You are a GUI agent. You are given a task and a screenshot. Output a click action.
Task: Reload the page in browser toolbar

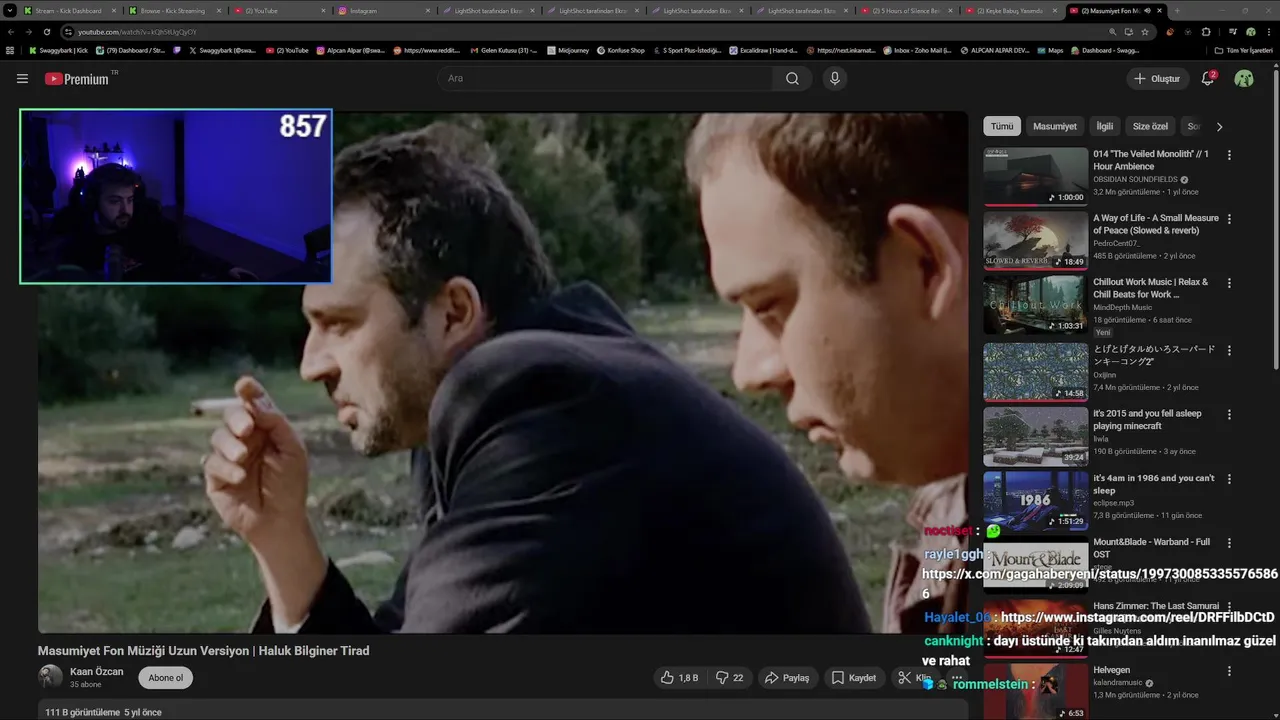click(x=47, y=32)
